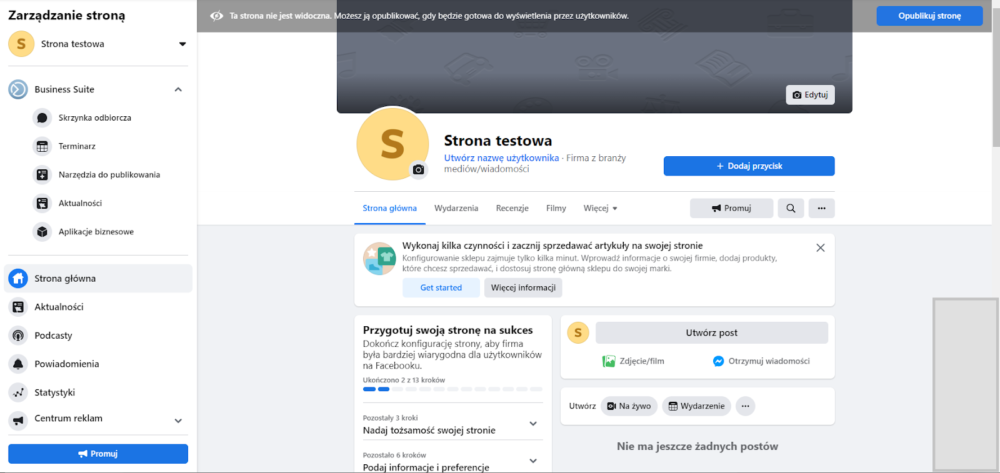Click the Przygotuj swoją stronę na sukces heading
The height and width of the screenshot is (473, 1000).
[x=448, y=330]
